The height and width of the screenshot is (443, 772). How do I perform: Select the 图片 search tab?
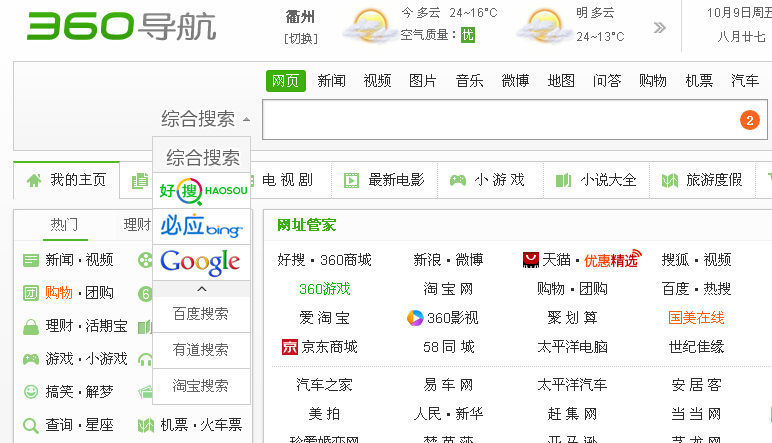(x=423, y=81)
